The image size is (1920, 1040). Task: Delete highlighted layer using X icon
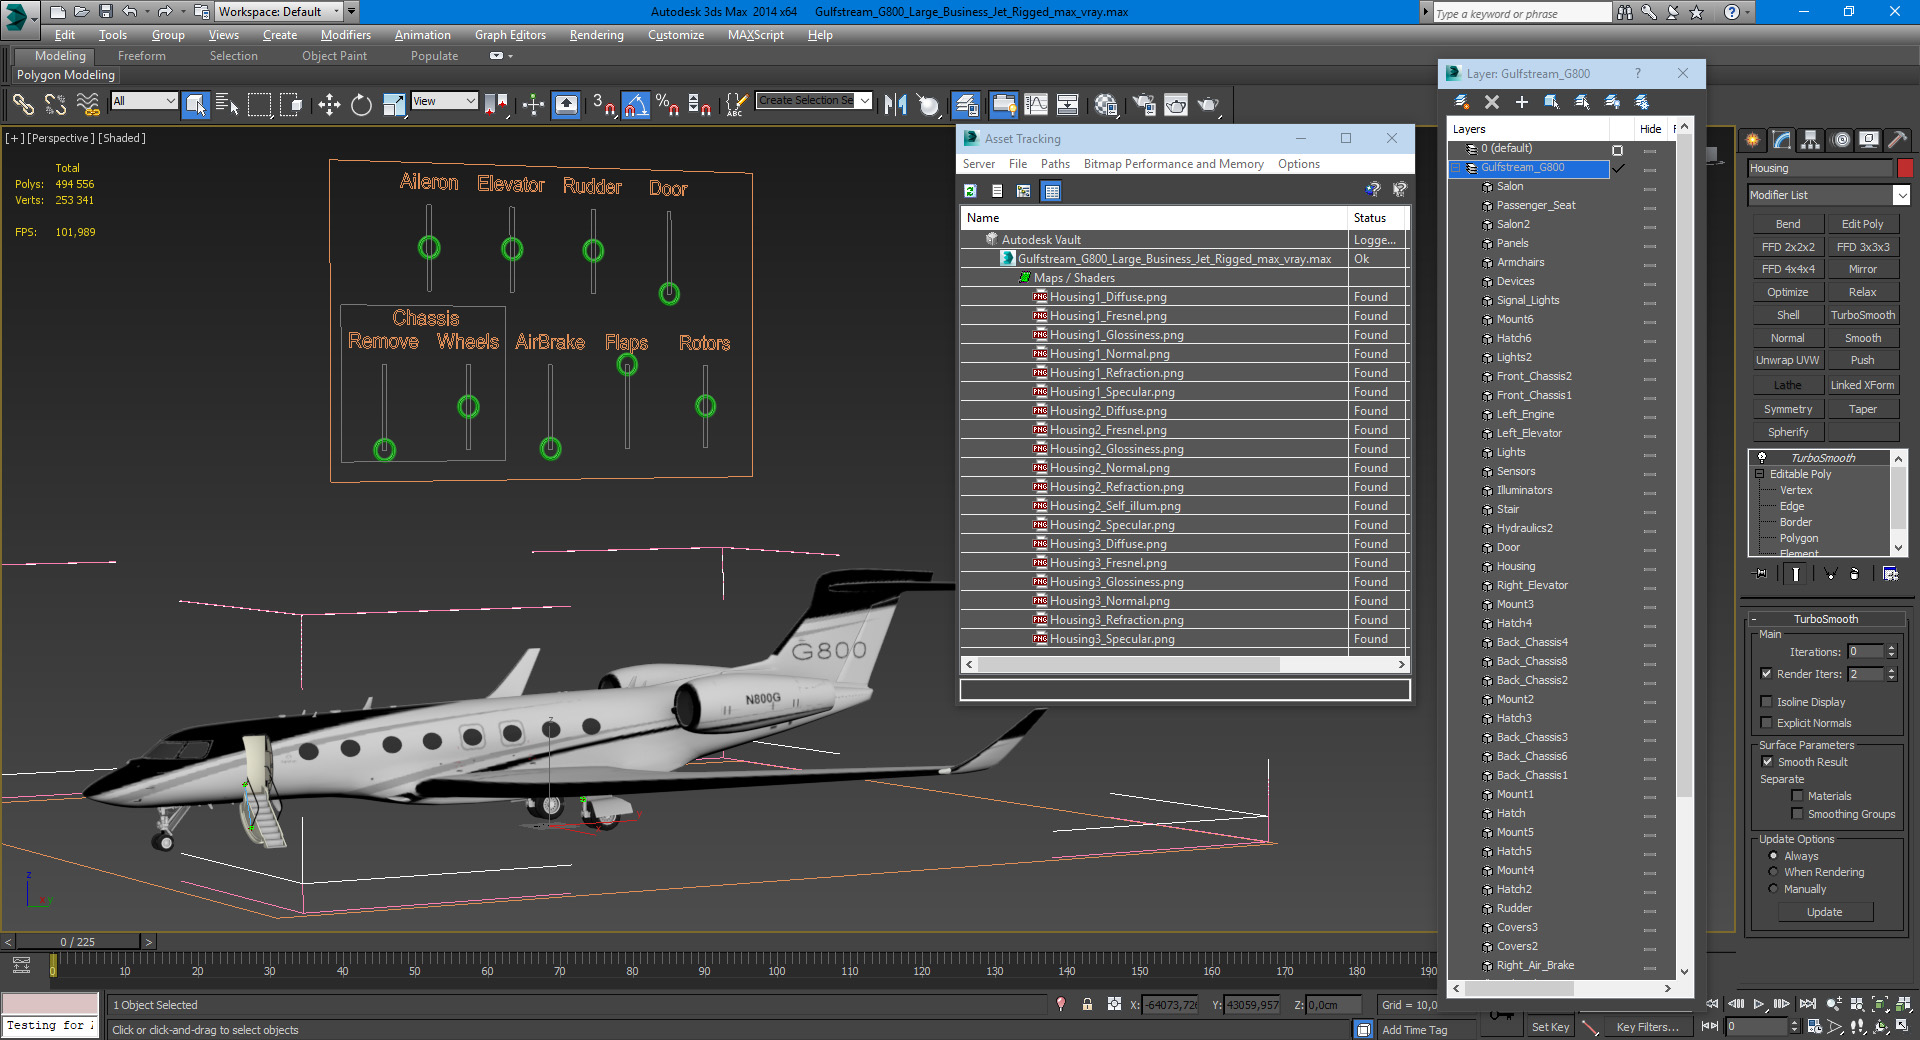[x=1492, y=102]
